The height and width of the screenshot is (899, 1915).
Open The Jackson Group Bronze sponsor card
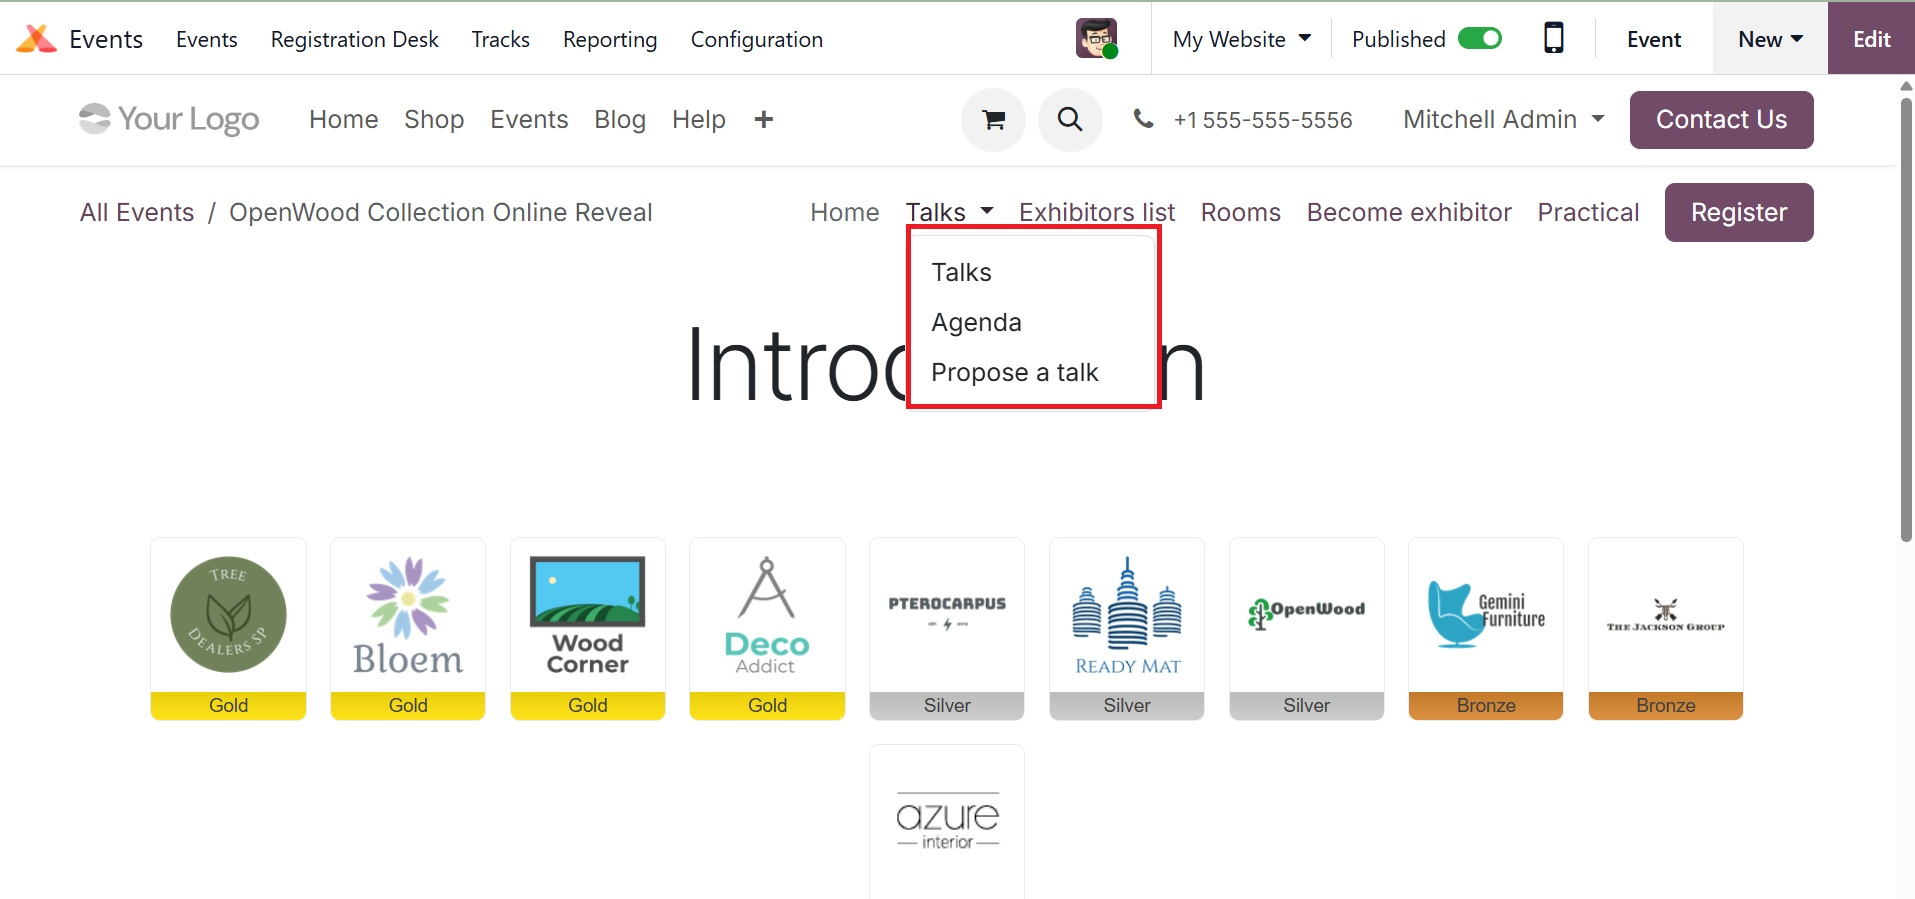(1666, 629)
